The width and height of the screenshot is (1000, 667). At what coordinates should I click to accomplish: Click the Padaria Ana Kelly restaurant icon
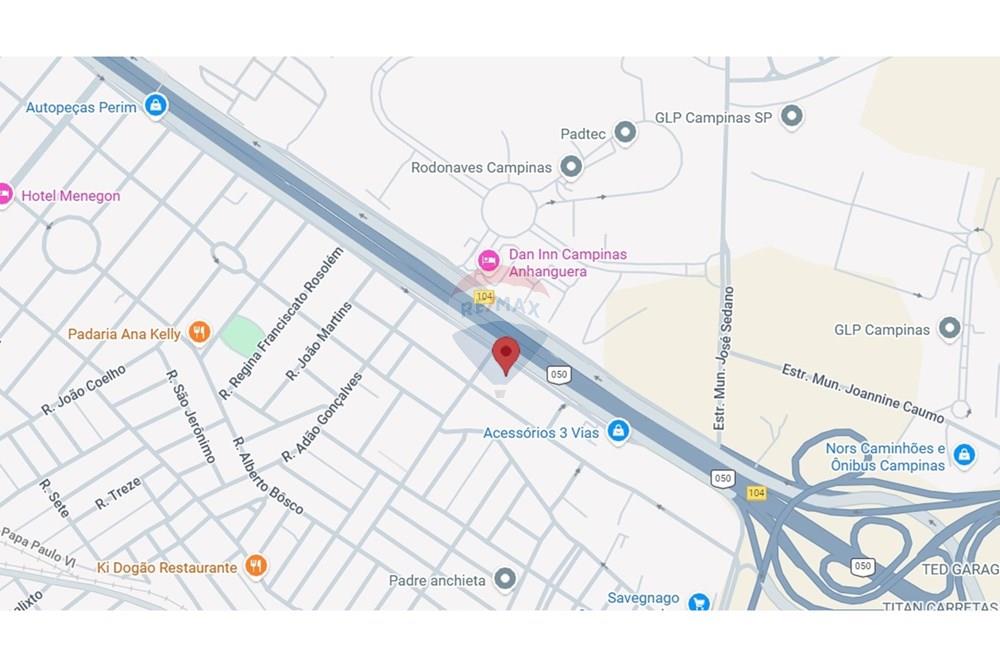[200, 332]
